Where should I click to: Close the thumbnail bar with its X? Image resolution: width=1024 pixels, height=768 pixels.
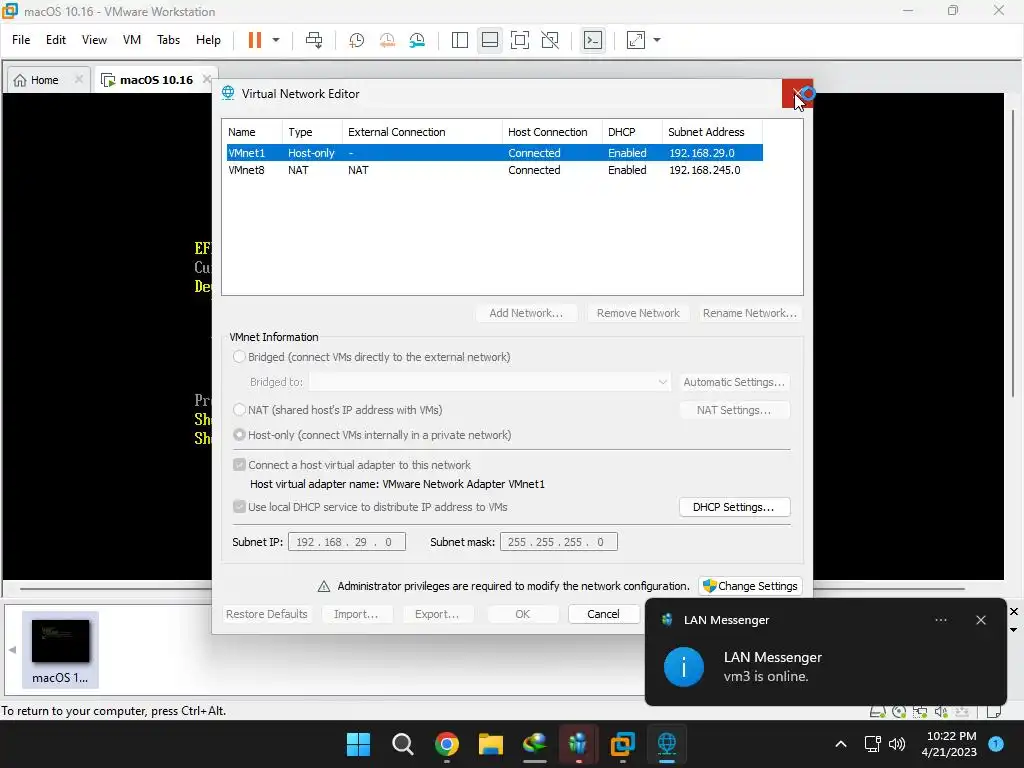[x=1014, y=611]
